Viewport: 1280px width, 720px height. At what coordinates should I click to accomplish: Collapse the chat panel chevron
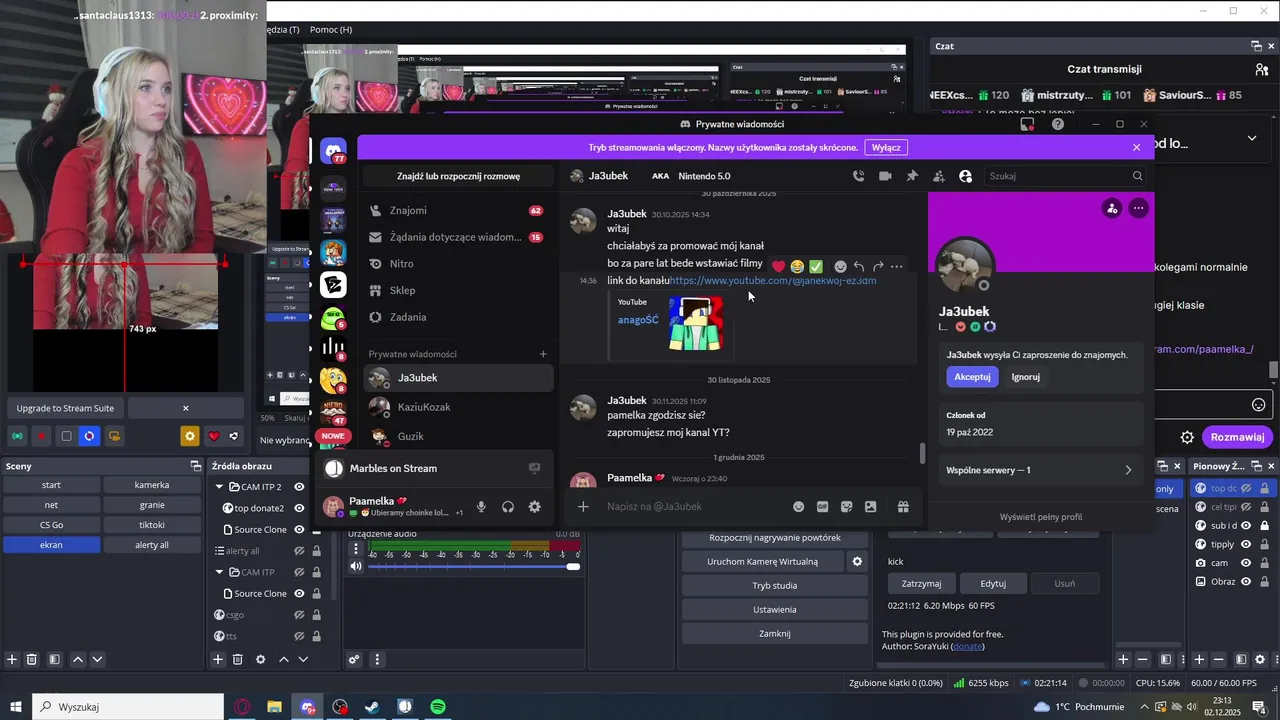point(1252,138)
